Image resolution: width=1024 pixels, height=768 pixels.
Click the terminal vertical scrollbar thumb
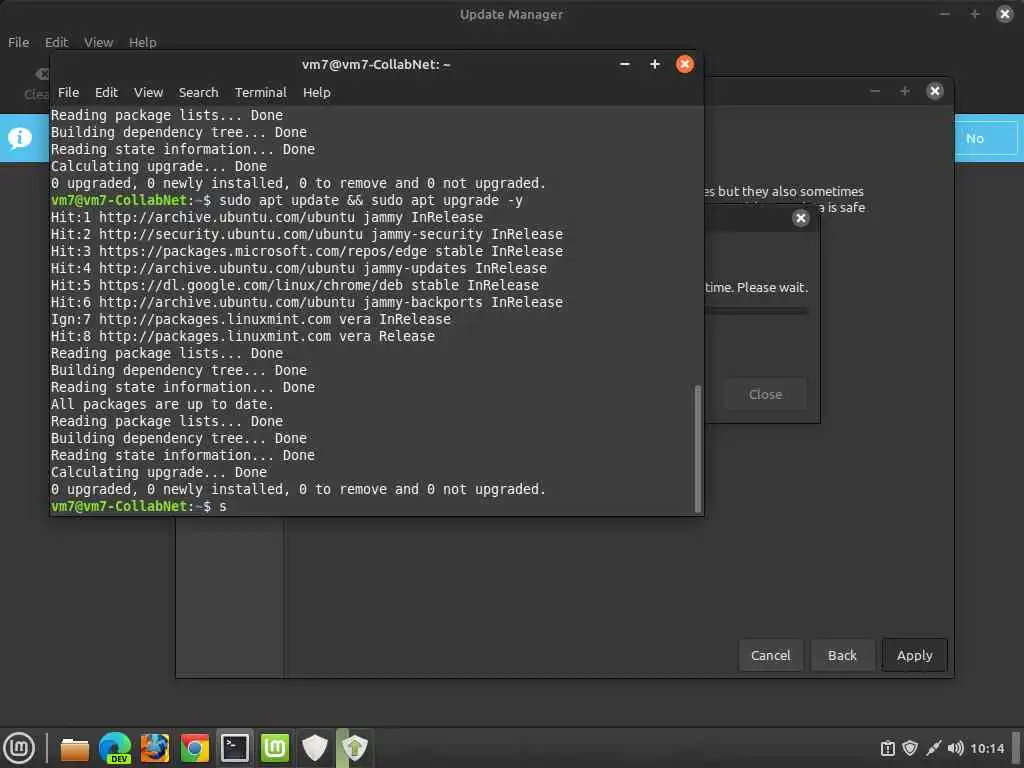coord(697,449)
